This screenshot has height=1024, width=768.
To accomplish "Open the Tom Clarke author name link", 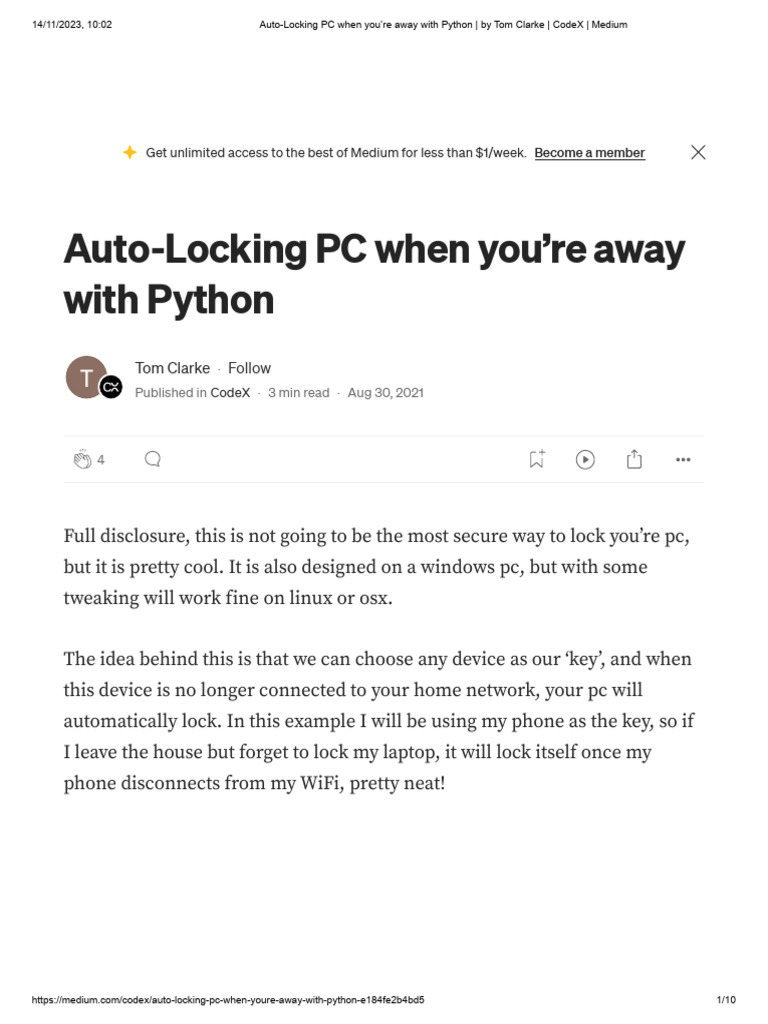I will point(172,368).
